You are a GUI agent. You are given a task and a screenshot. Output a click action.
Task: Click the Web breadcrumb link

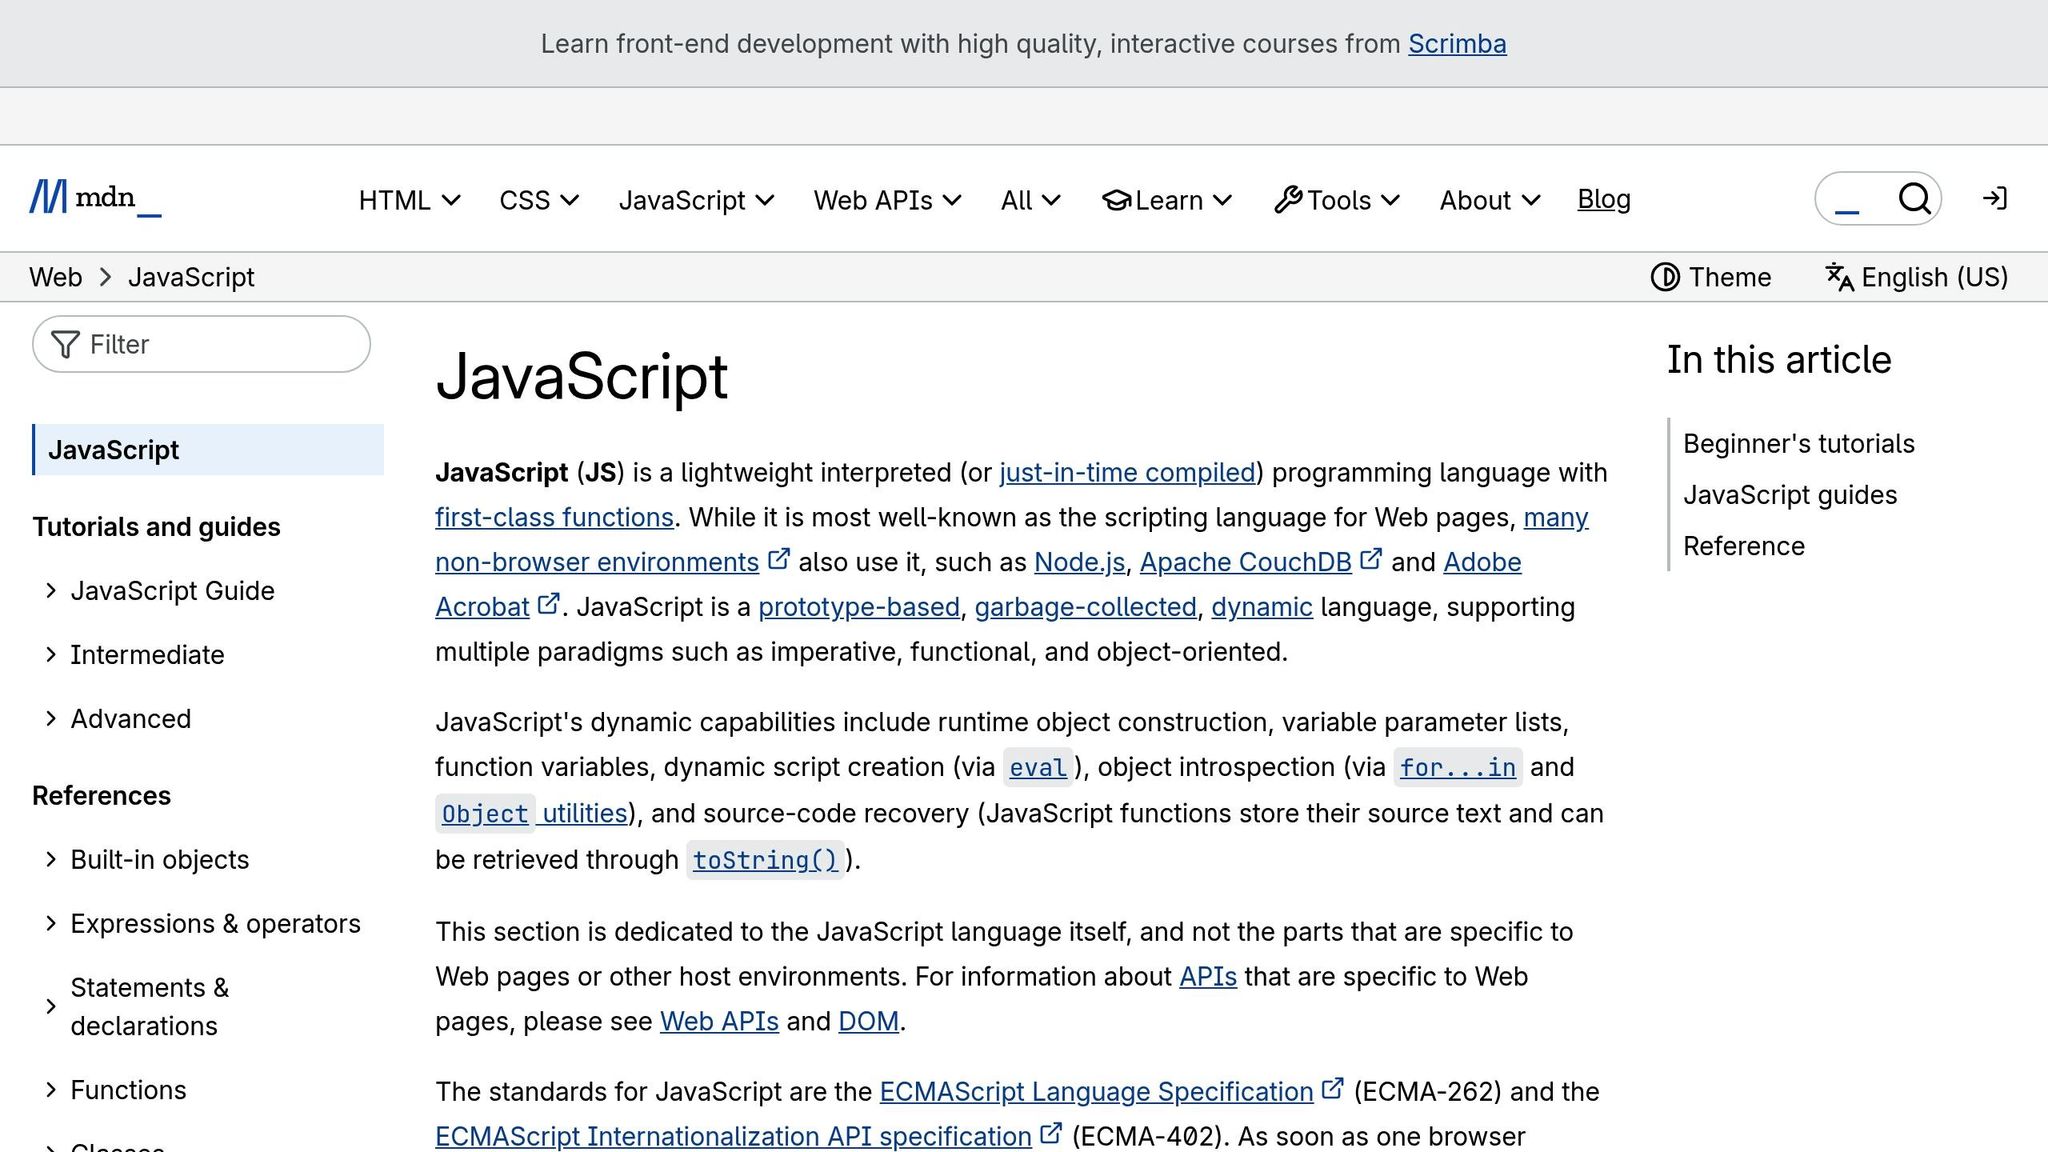tap(55, 277)
